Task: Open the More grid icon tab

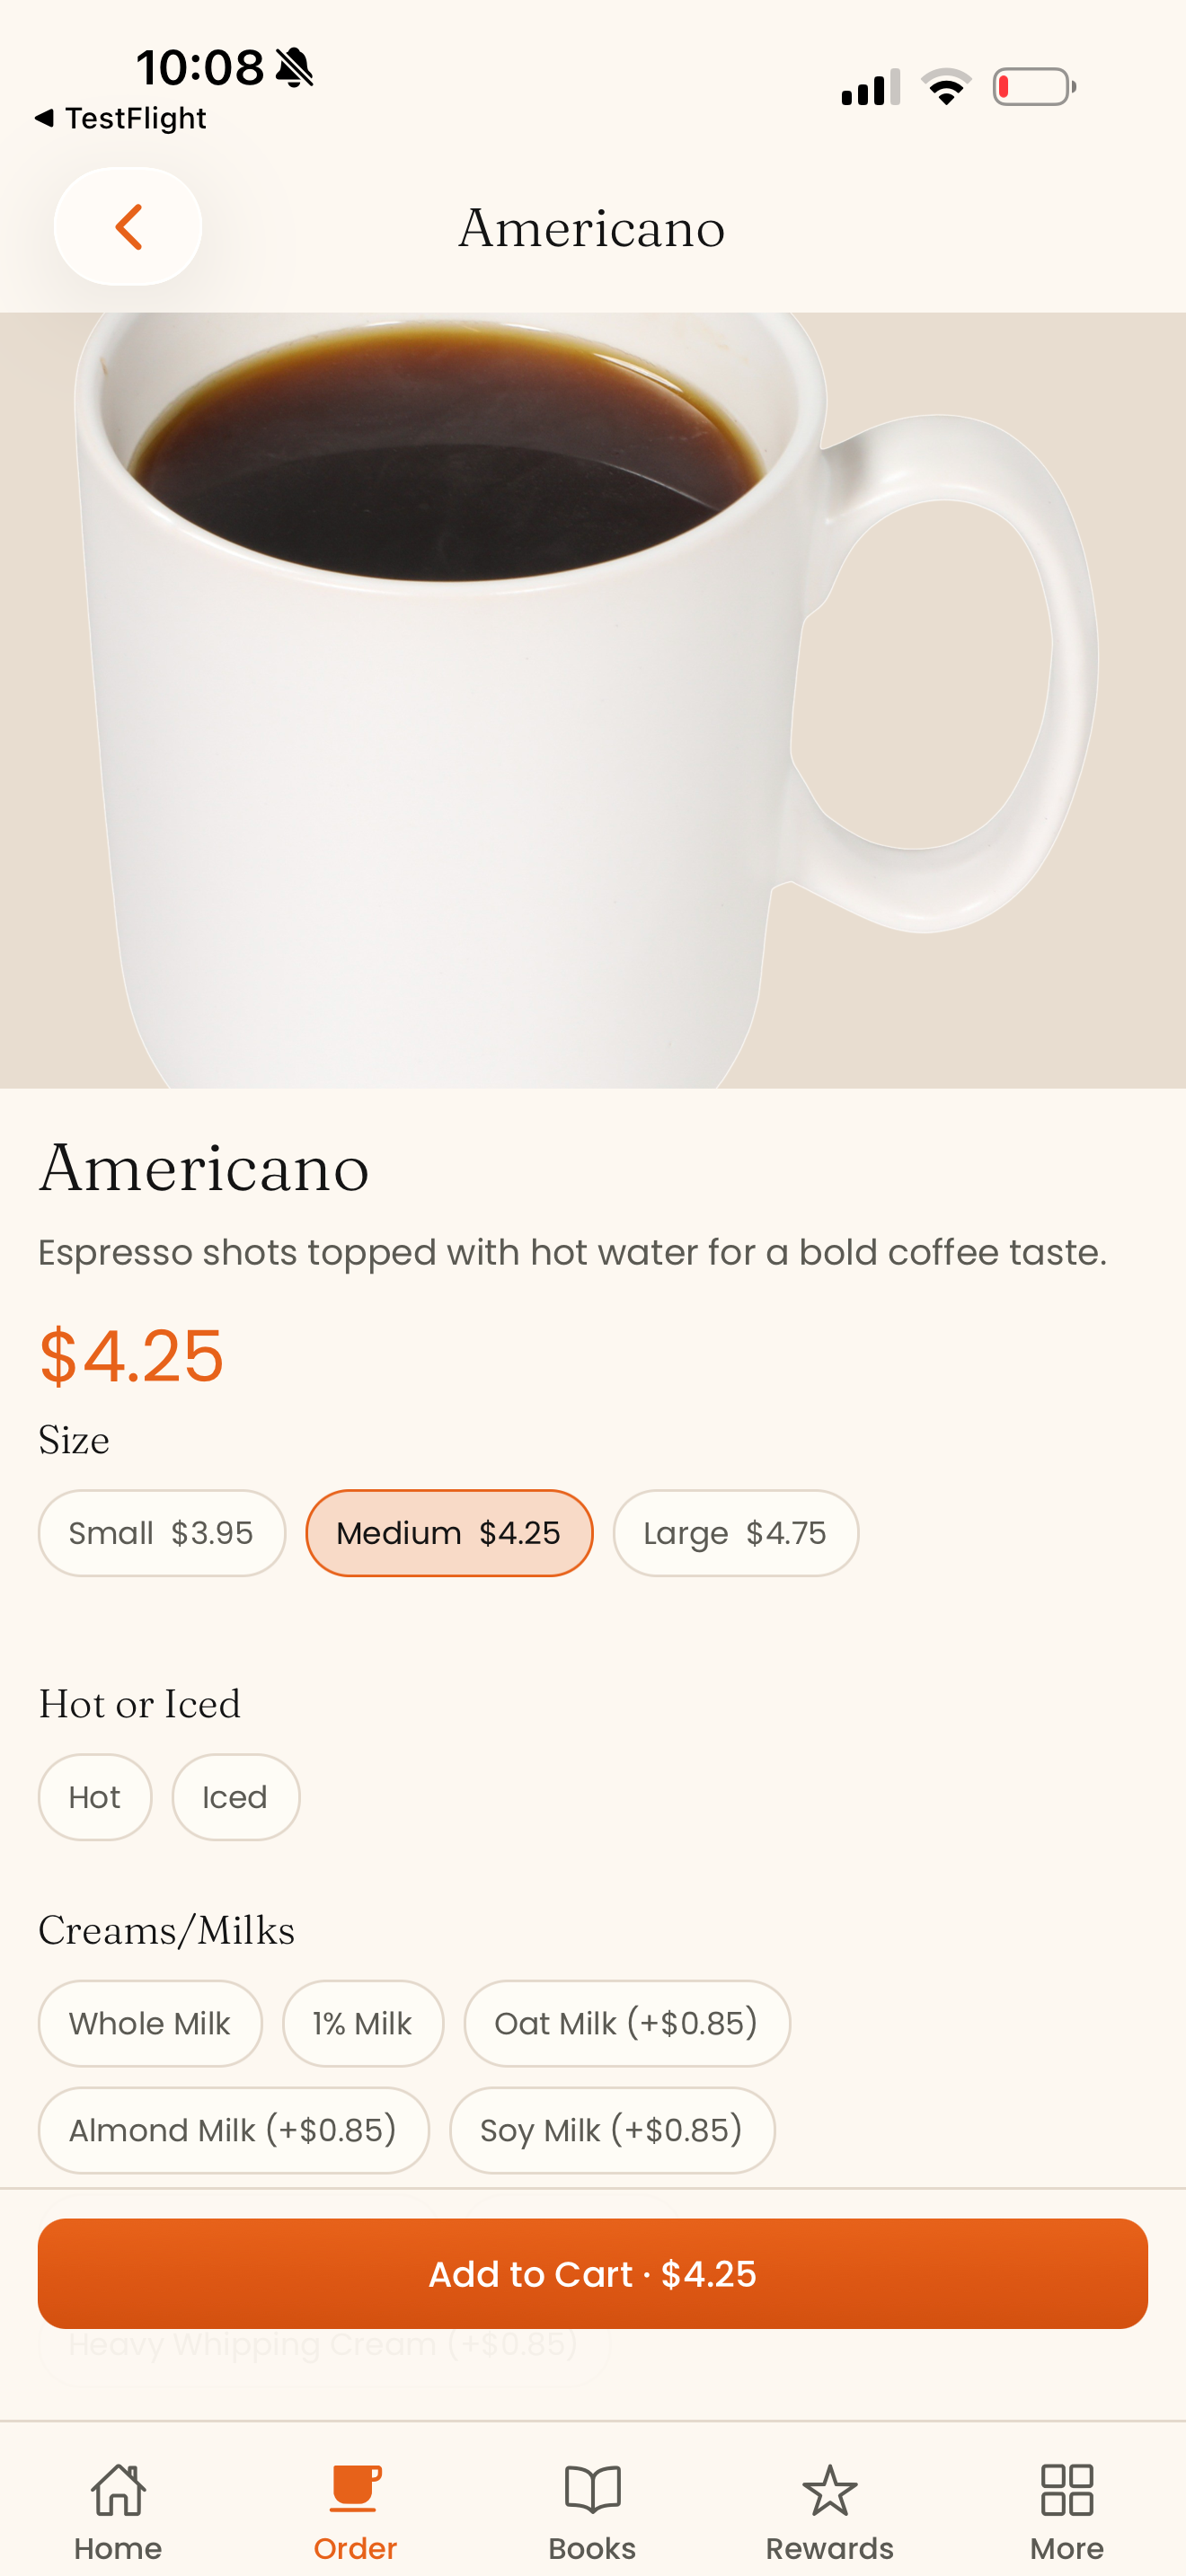Action: click(x=1066, y=2489)
